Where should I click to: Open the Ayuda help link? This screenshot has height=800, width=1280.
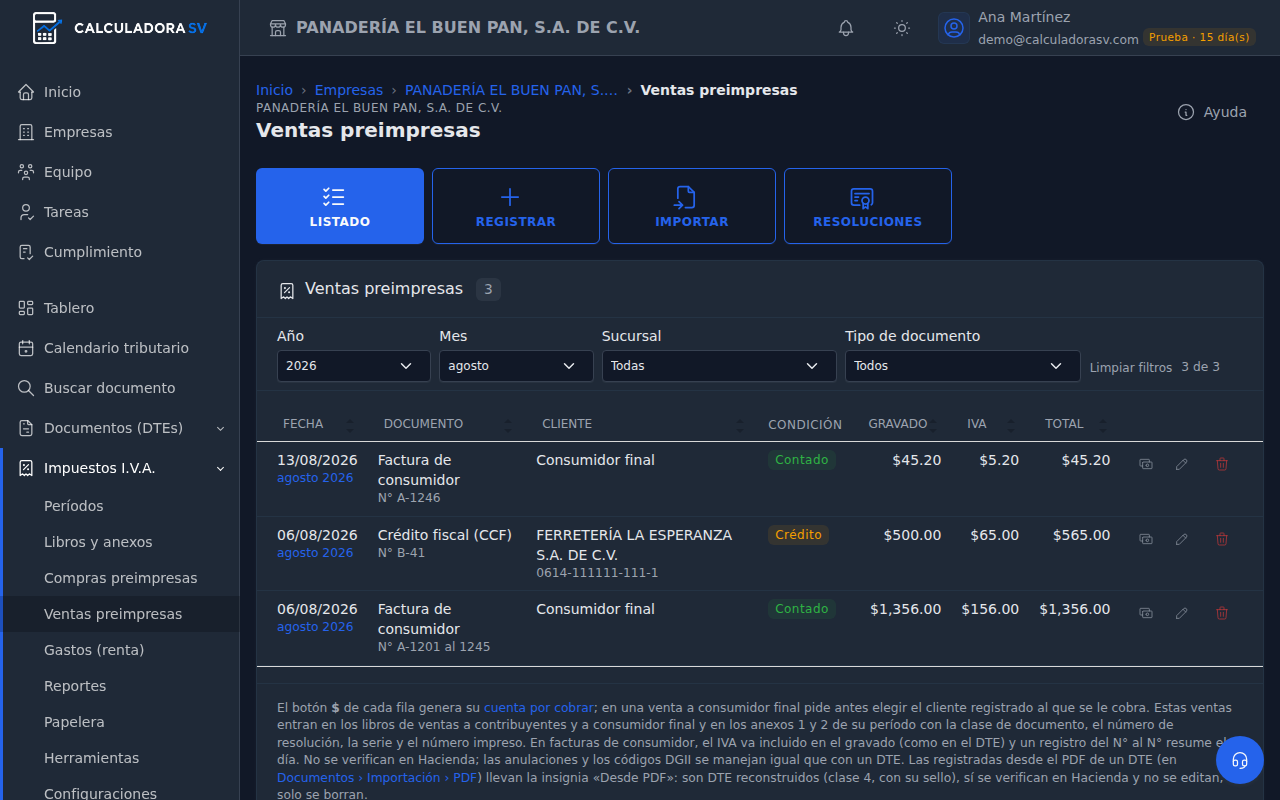(1212, 112)
